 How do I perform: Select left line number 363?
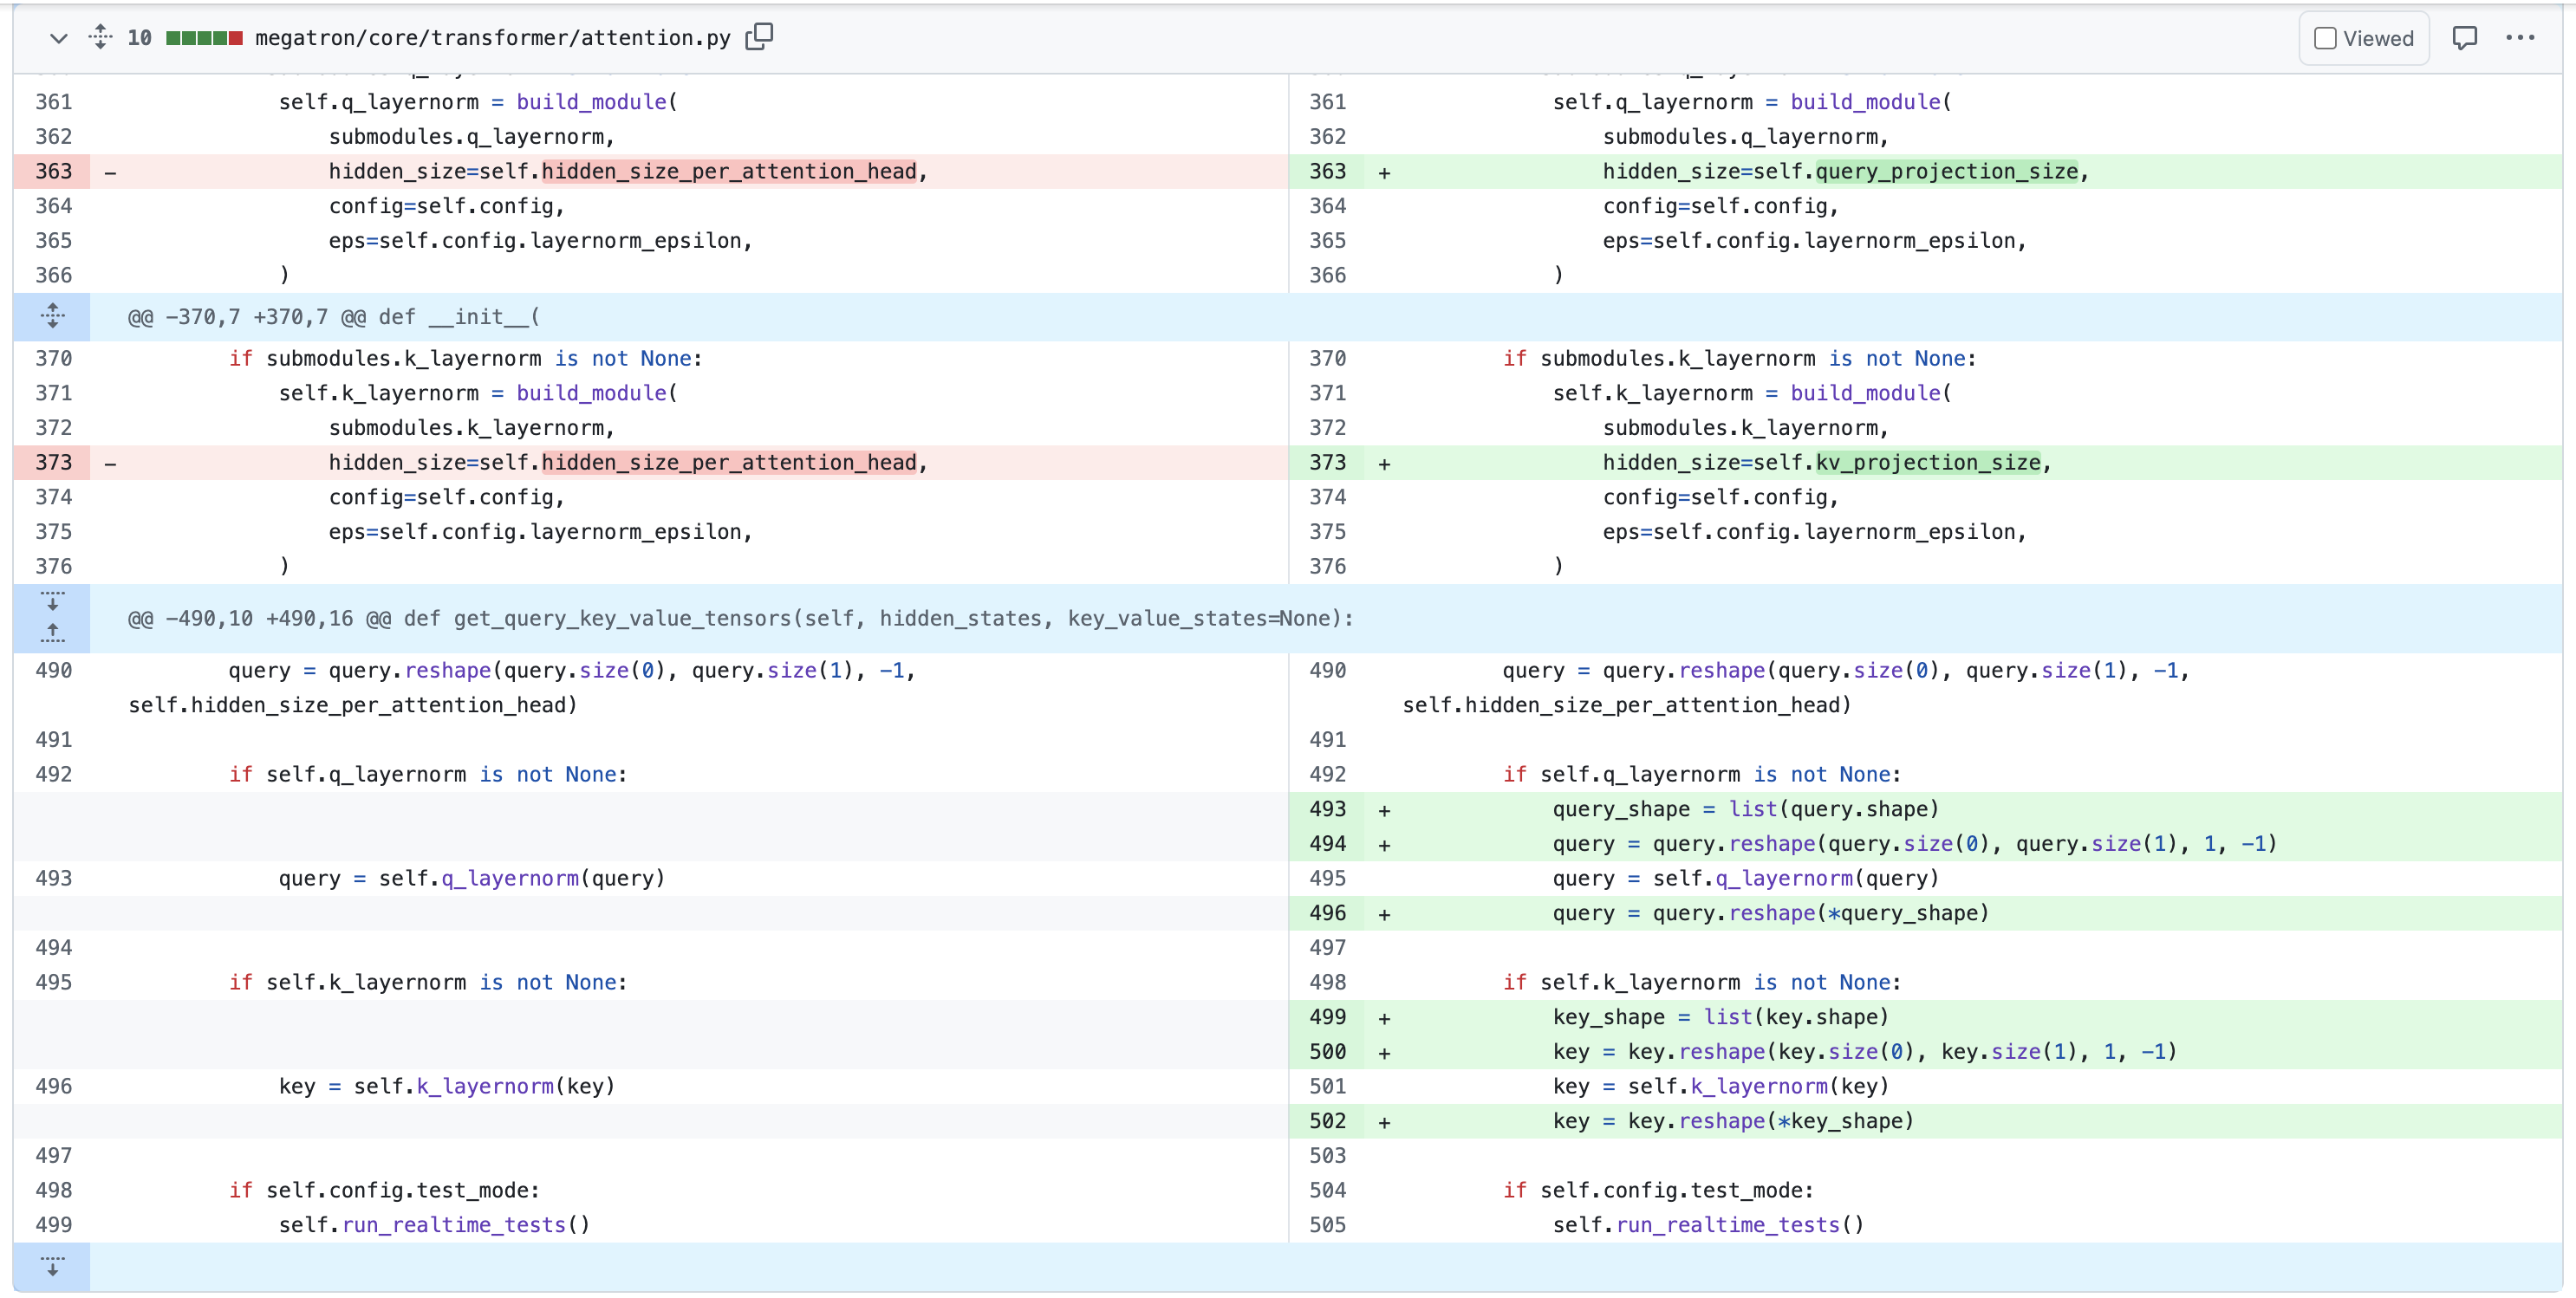point(54,171)
